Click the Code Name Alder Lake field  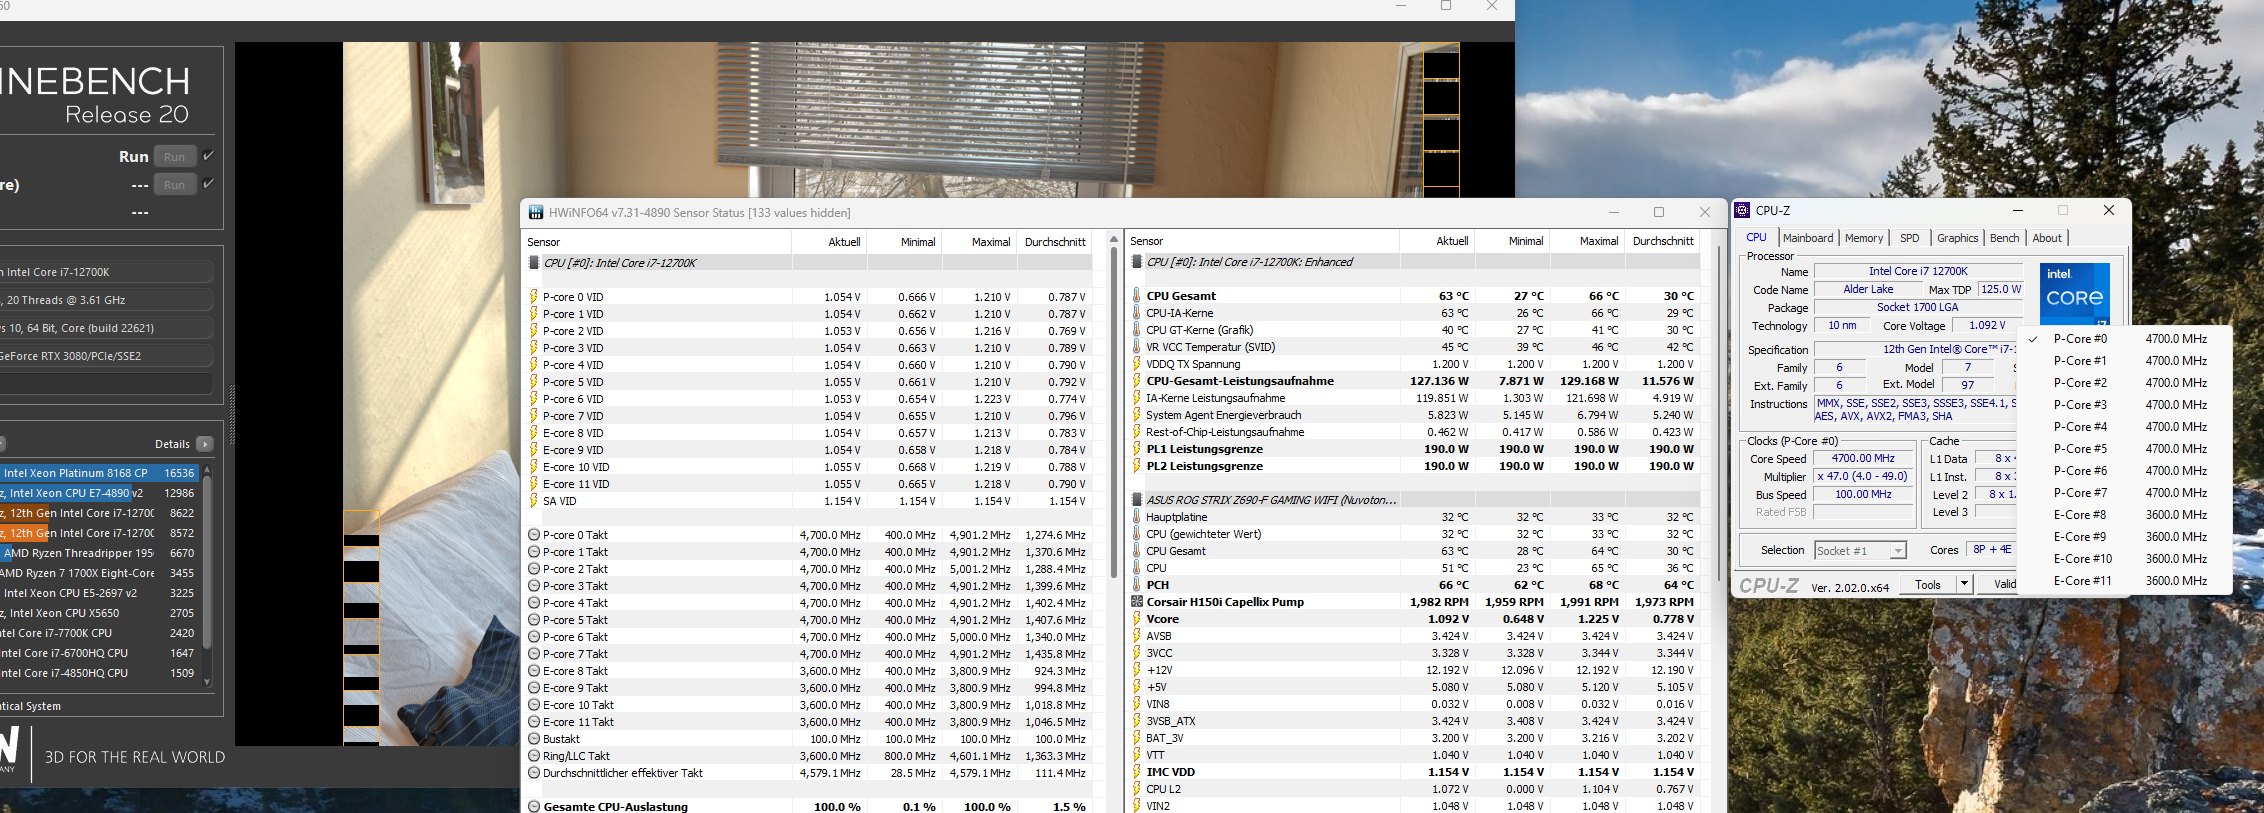tap(1868, 290)
